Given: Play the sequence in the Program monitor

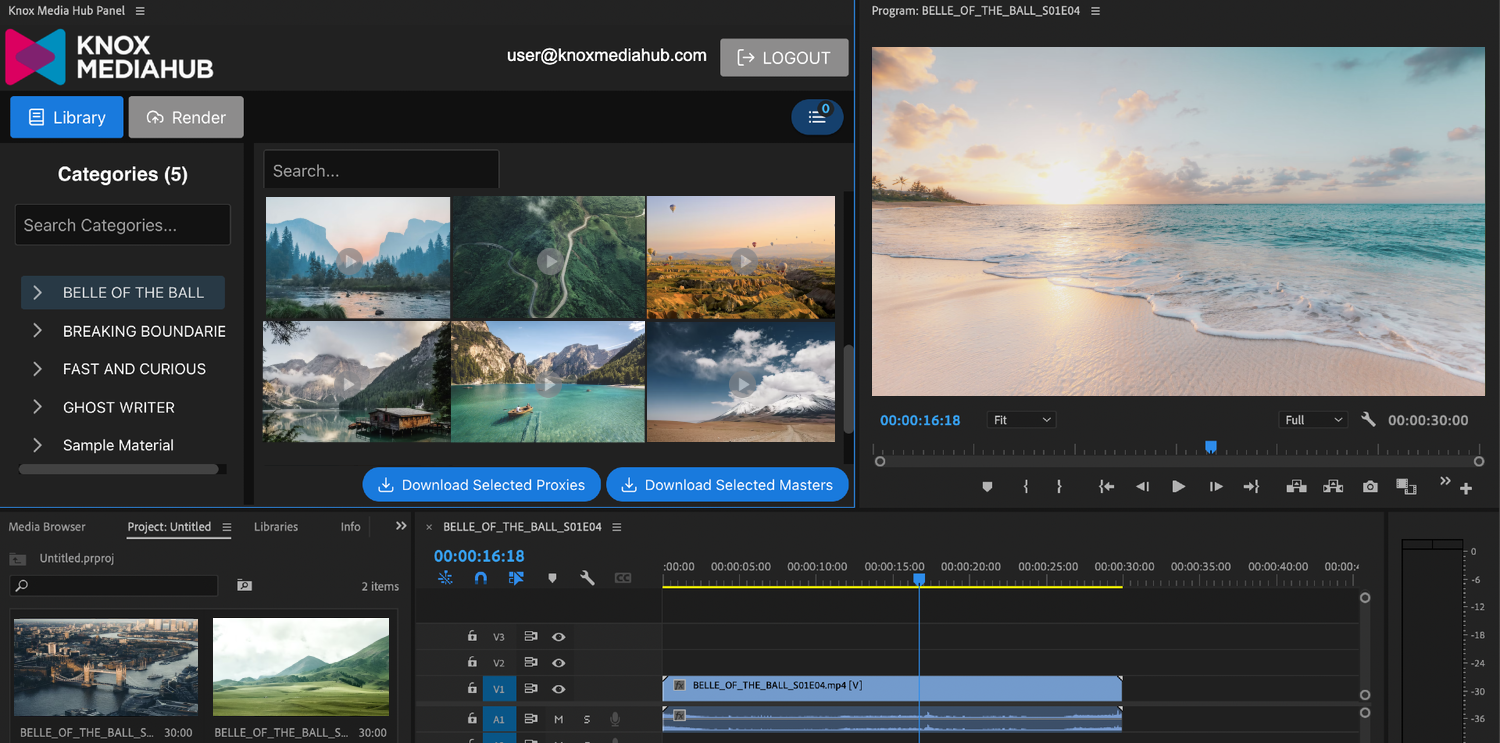Looking at the screenshot, I should pyautogui.click(x=1179, y=487).
